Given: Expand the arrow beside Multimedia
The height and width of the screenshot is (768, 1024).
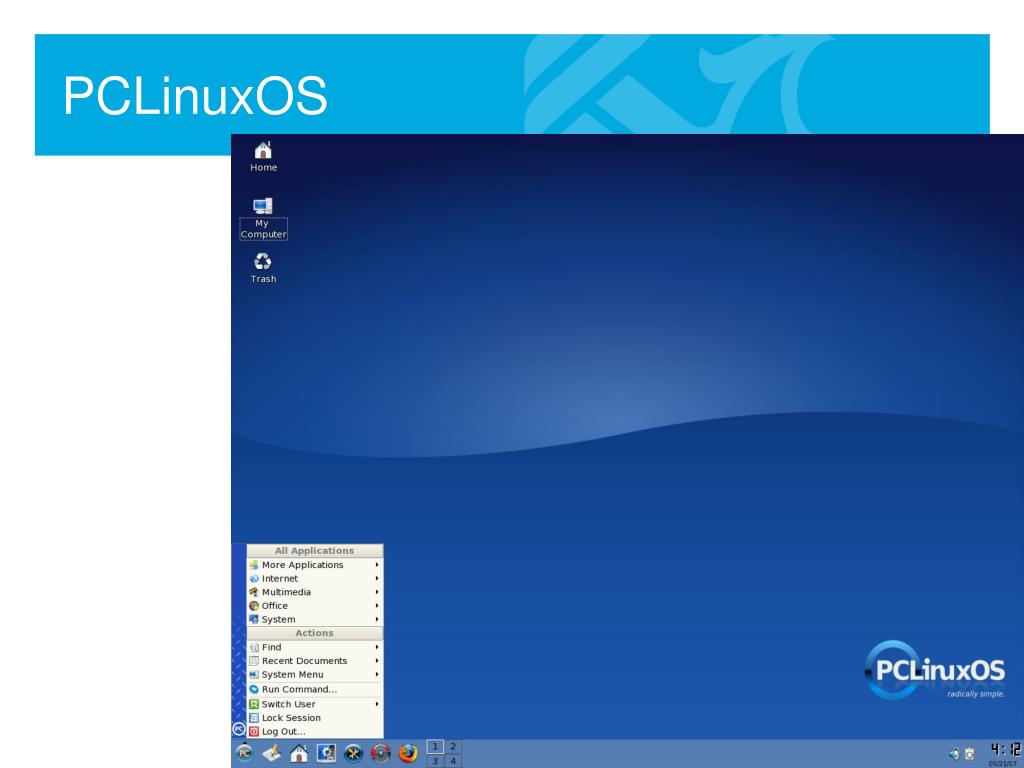Looking at the screenshot, I should (377, 592).
